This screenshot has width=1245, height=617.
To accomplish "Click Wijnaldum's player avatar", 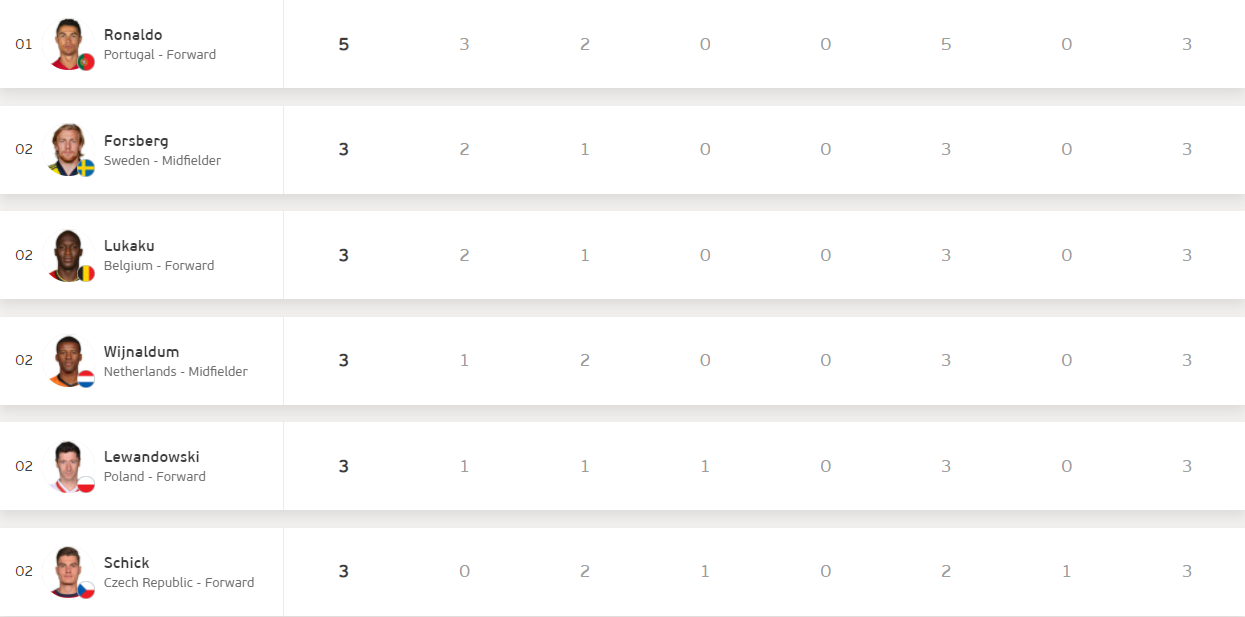I will pos(69,361).
